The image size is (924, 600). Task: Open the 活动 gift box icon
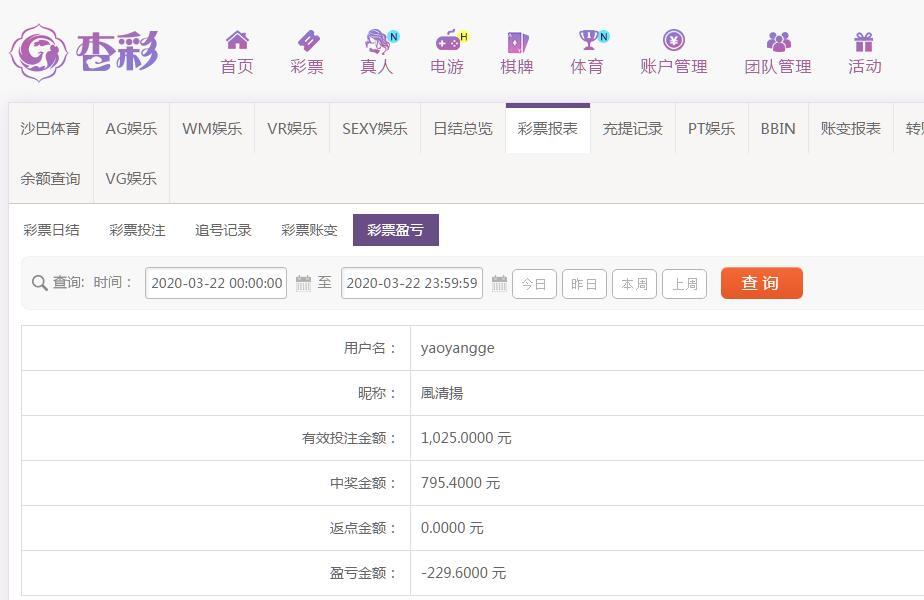tap(863, 42)
